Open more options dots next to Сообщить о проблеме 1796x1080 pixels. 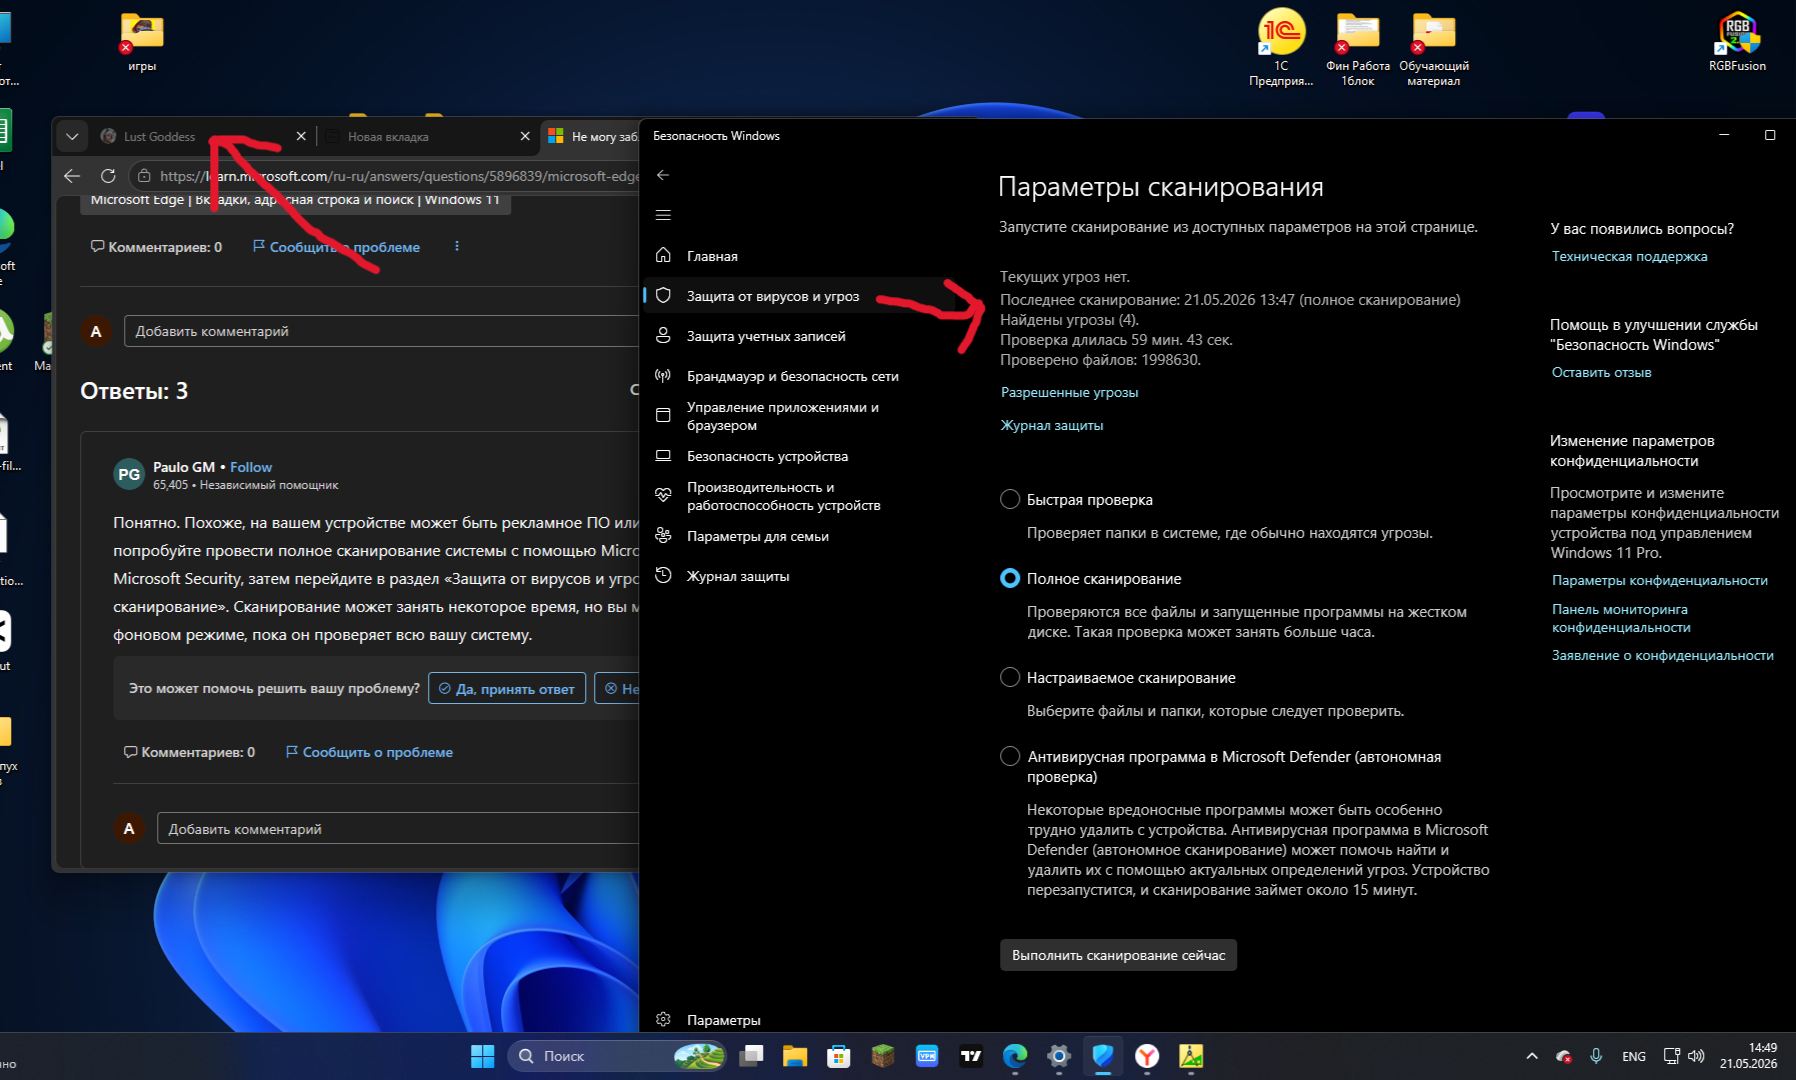click(457, 246)
